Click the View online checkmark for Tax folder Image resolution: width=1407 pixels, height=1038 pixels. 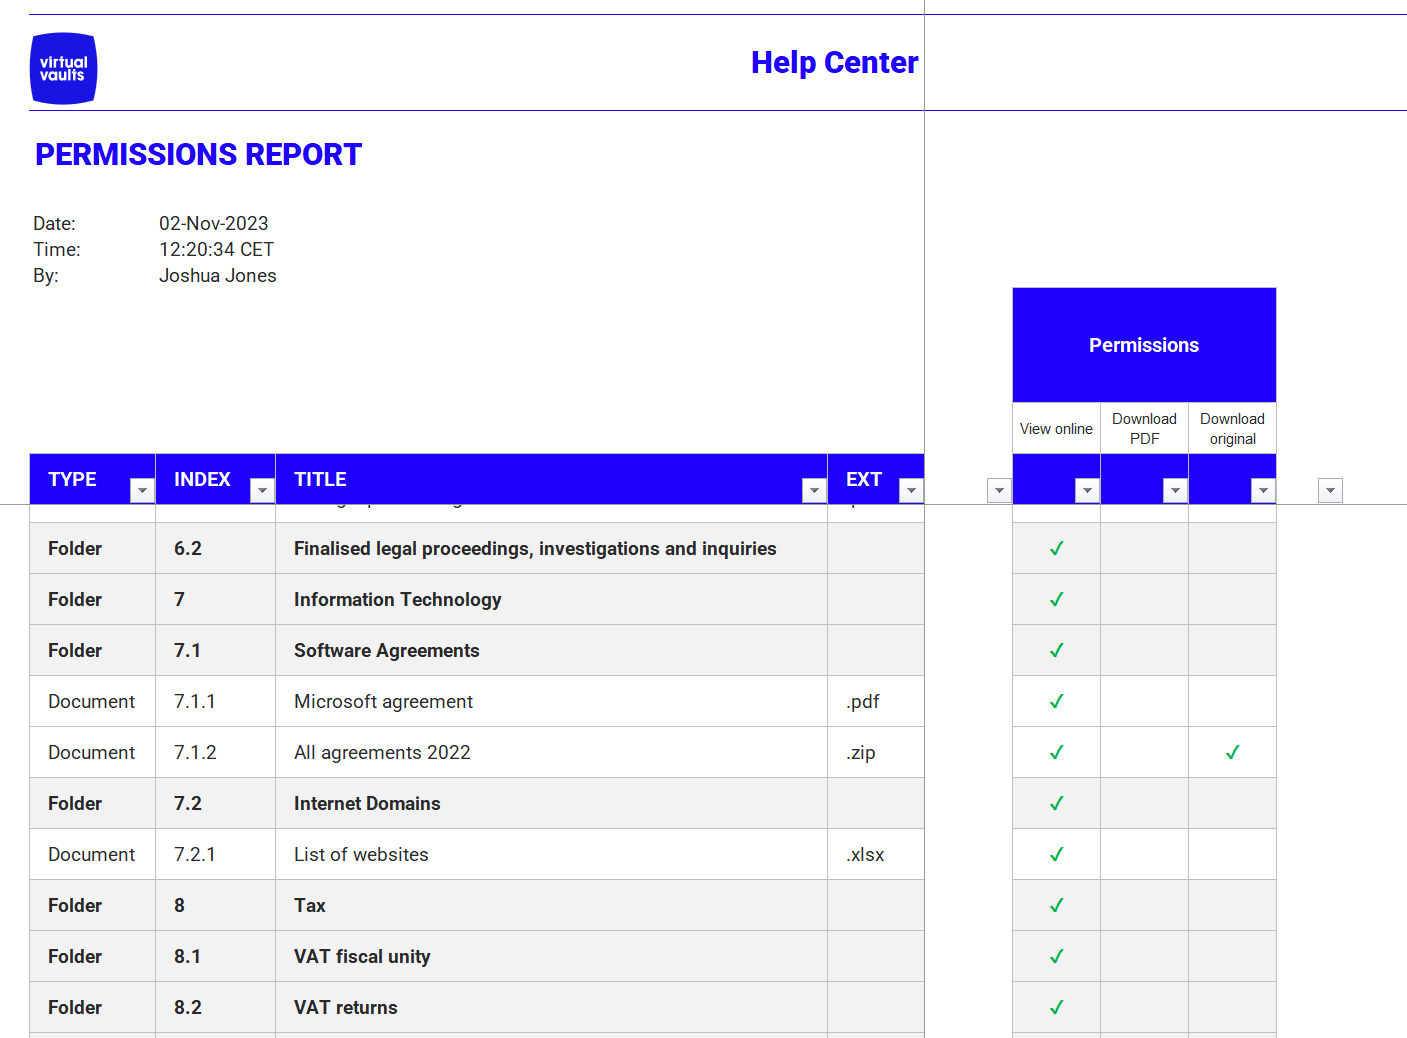coord(1056,906)
